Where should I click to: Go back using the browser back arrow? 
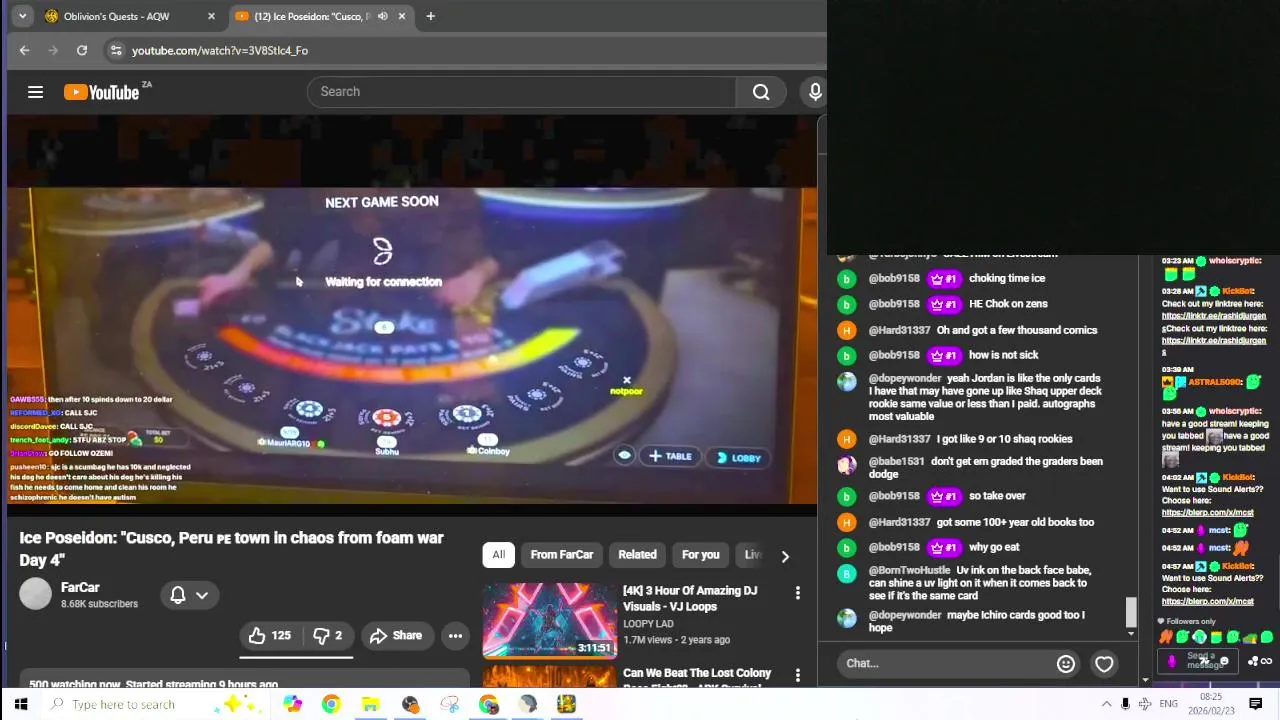click(24, 50)
